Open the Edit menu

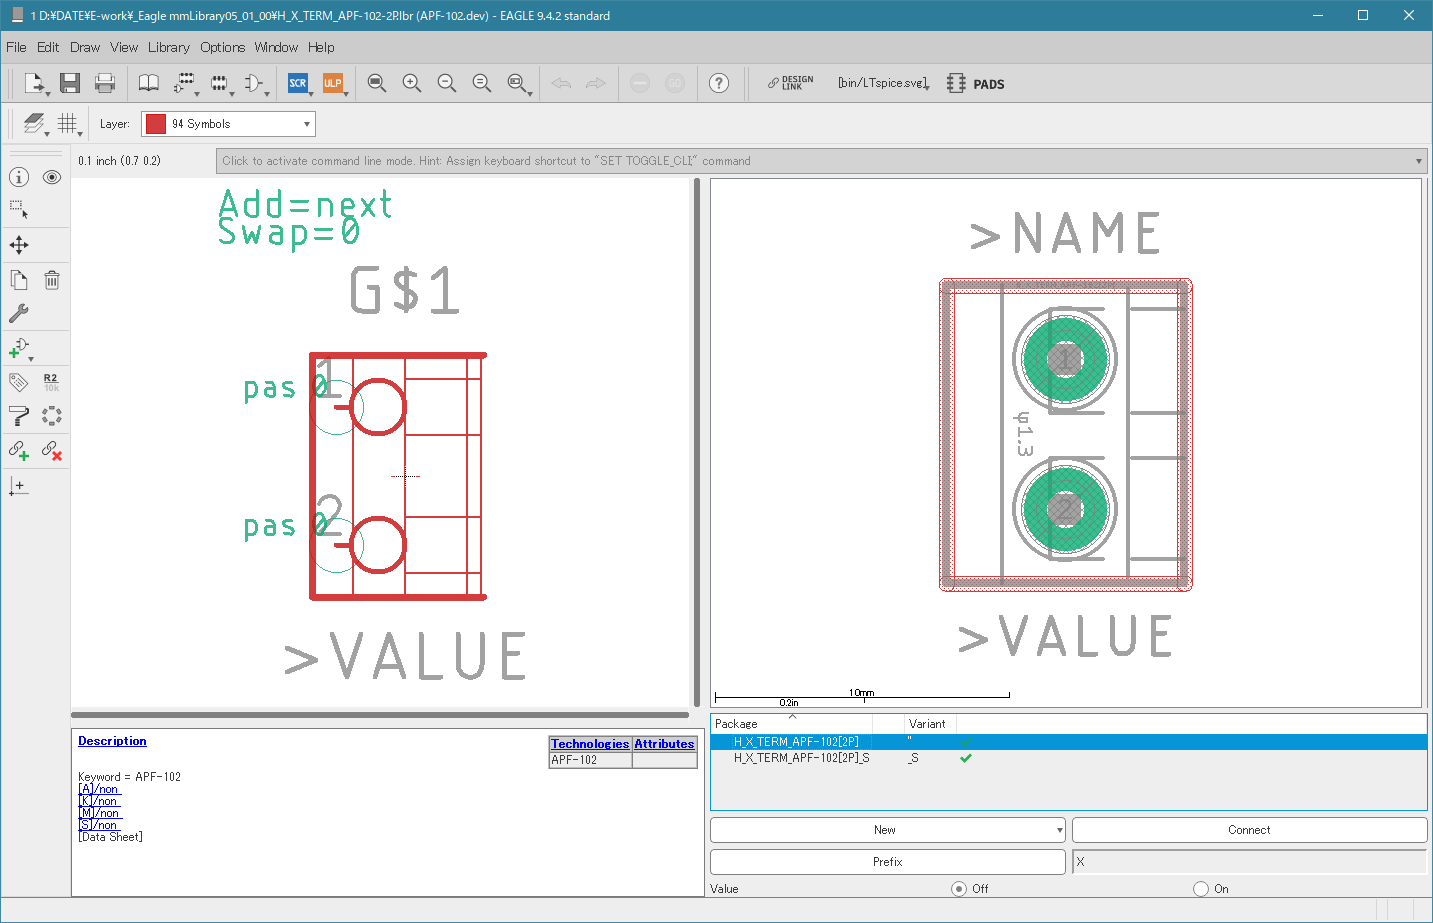(x=48, y=47)
